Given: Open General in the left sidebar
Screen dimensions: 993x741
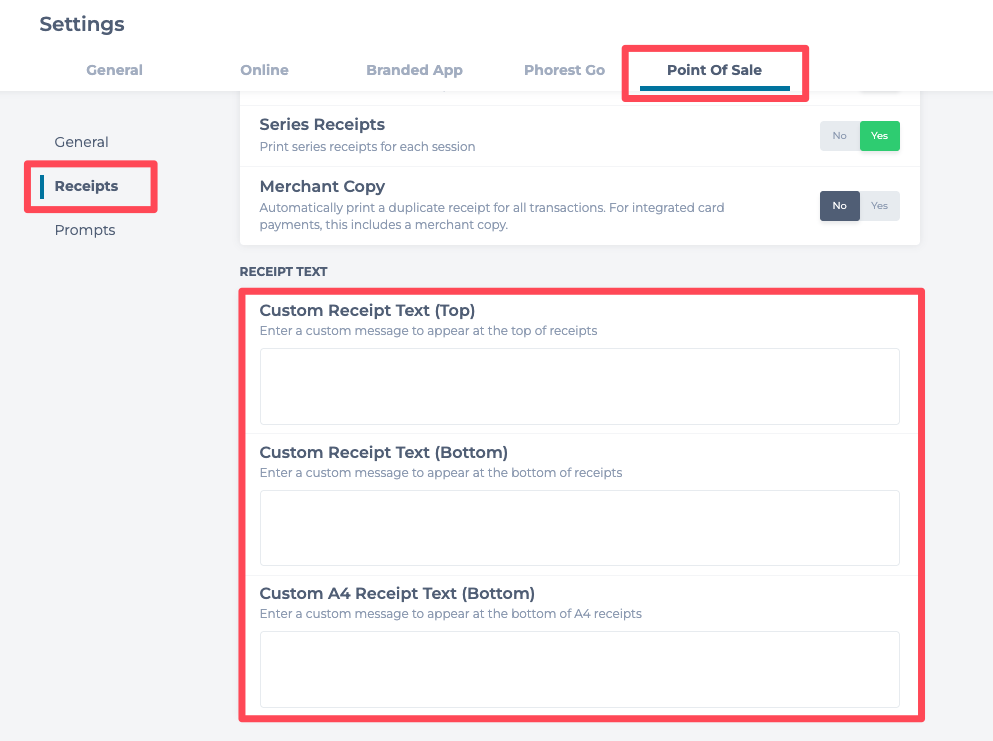Looking at the screenshot, I should pos(82,142).
